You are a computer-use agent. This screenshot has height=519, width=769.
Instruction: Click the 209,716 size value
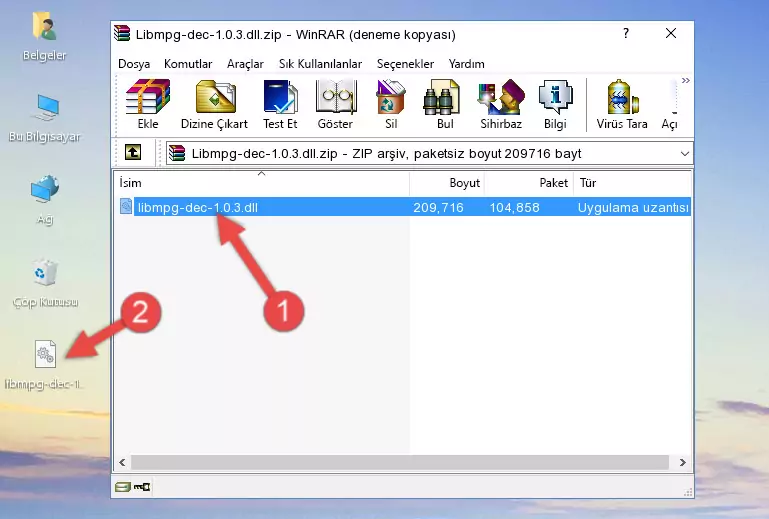pos(438,208)
